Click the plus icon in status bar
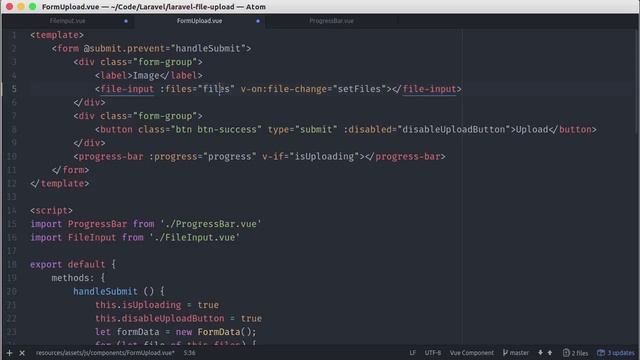Image resolution: width=640 pixels, height=360 pixels. pos(9,353)
